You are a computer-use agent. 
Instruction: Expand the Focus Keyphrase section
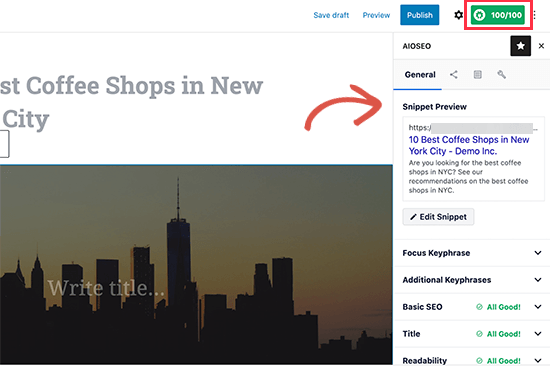(x=472, y=253)
